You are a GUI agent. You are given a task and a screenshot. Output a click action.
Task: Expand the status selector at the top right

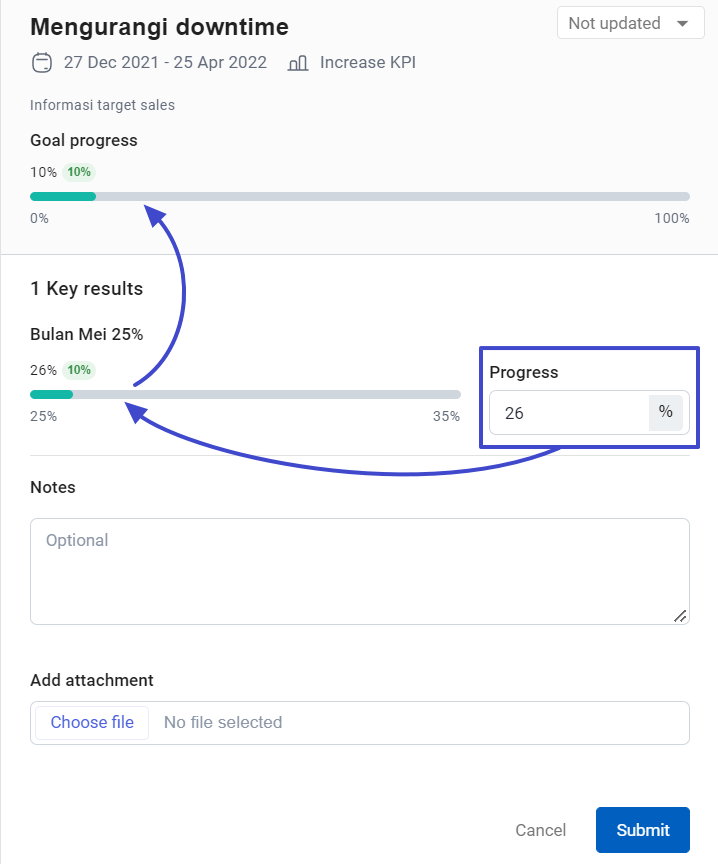[x=630, y=22]
